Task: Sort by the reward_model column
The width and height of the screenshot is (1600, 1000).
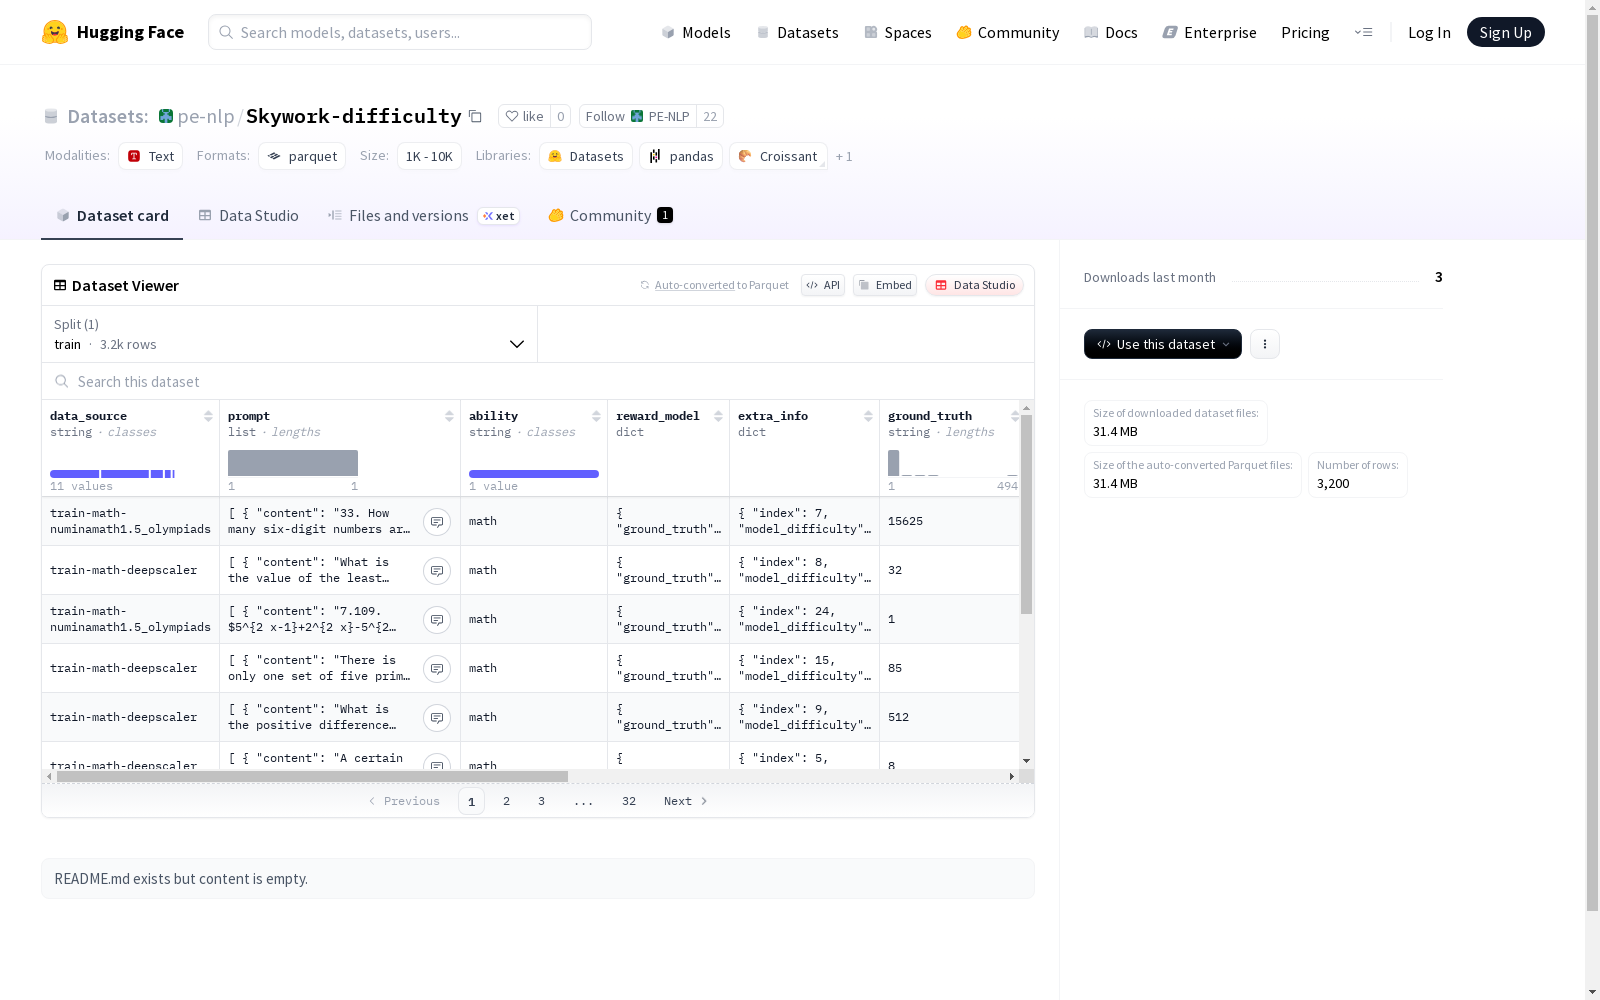Action: tap(718, 416)
